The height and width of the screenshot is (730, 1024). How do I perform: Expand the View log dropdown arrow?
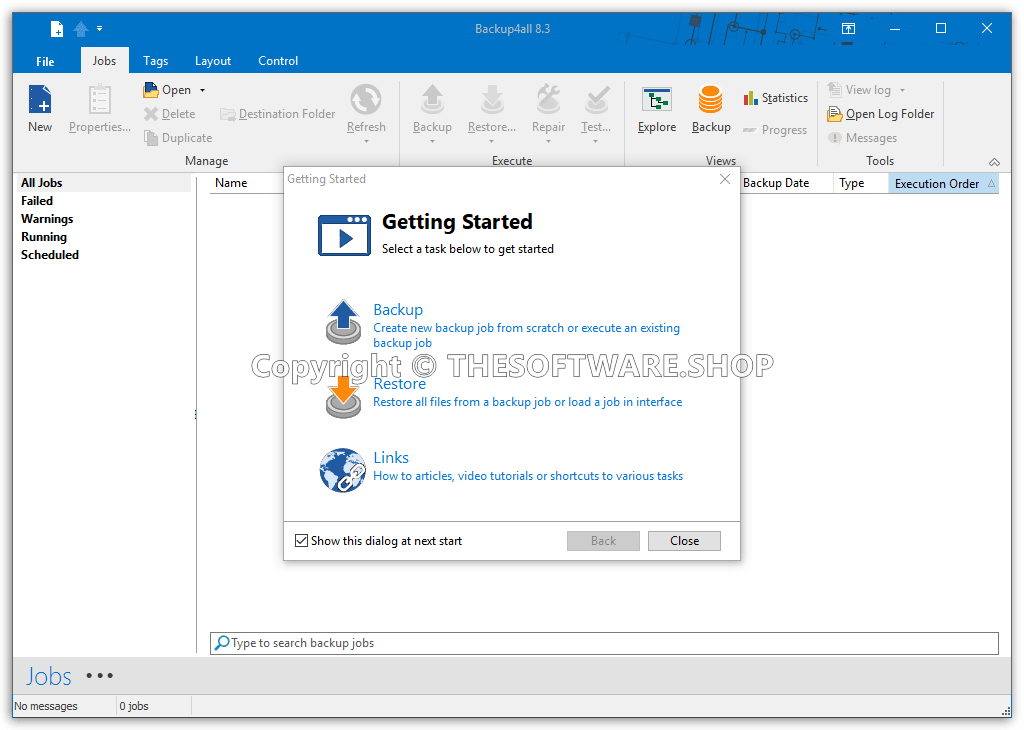(x=903, y=90)
